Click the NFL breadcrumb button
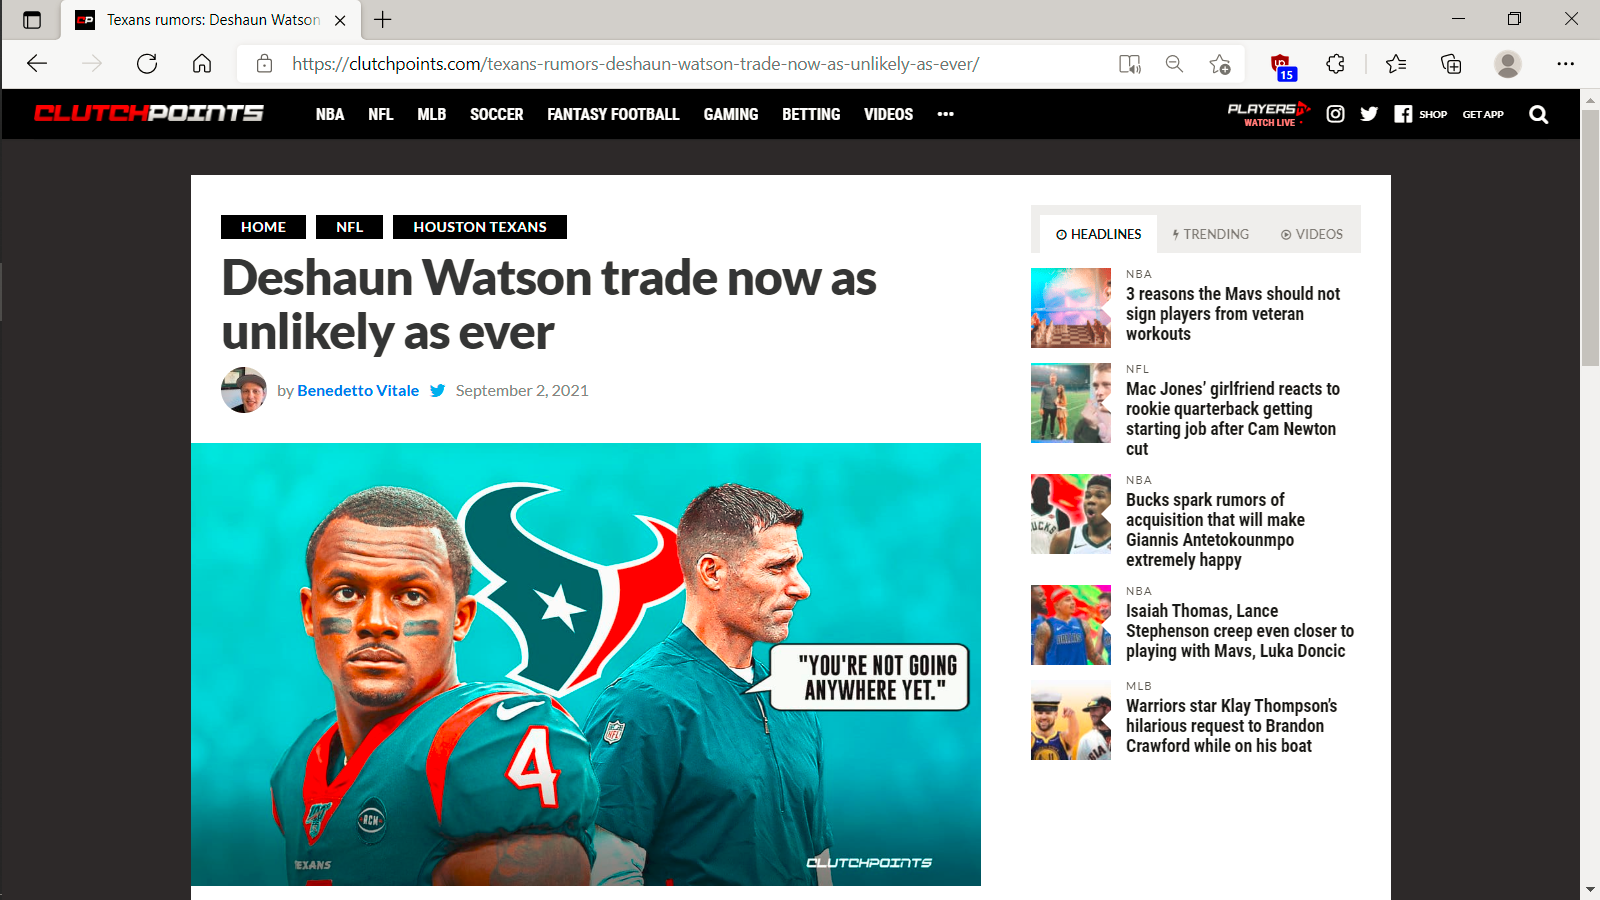This screenshot has width=1600, height=900. pos(350,227)
